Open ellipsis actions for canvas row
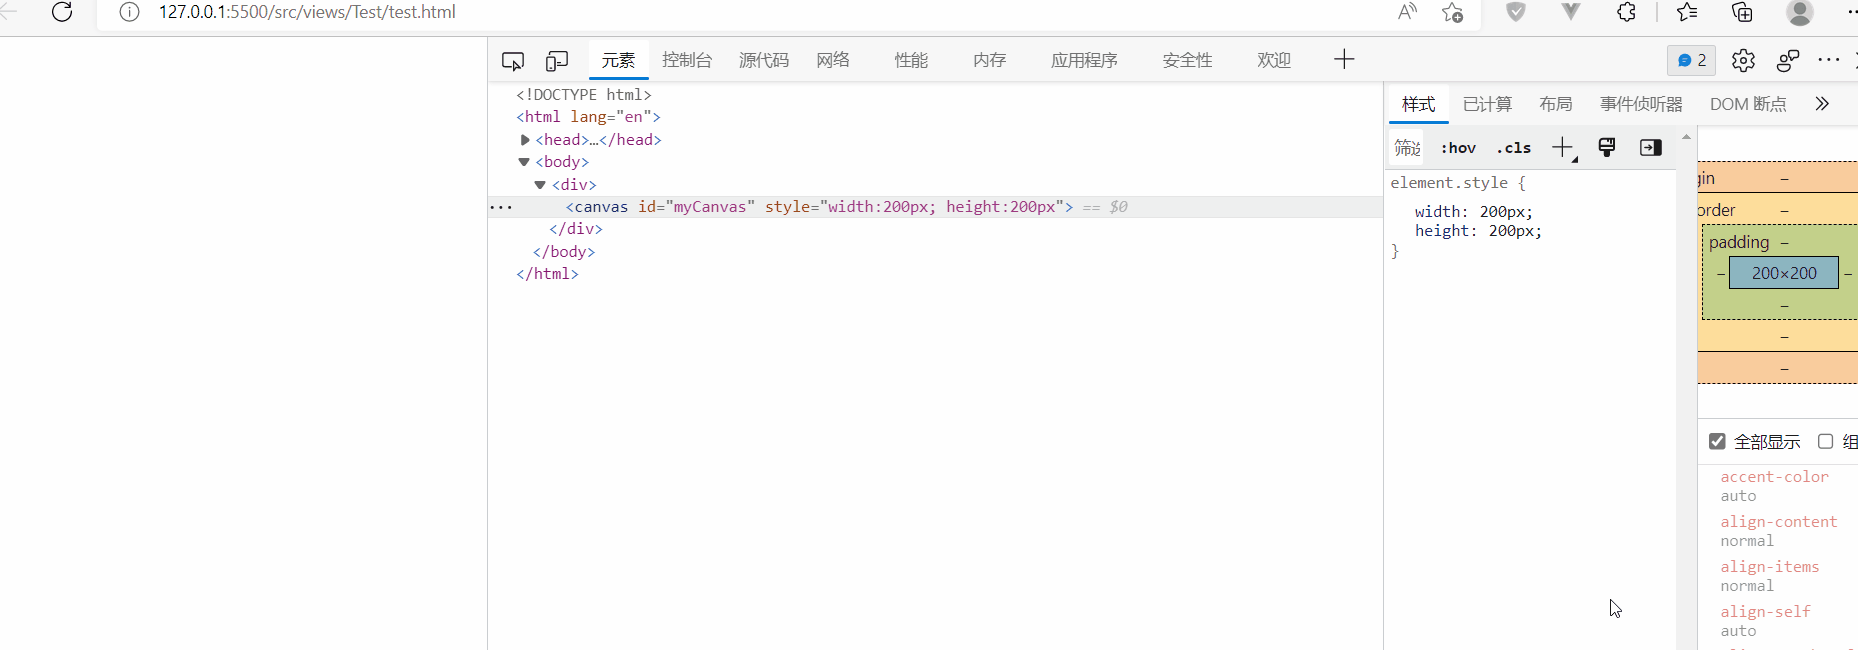The width and height of the screenshot is (1858, 650). 501,207
